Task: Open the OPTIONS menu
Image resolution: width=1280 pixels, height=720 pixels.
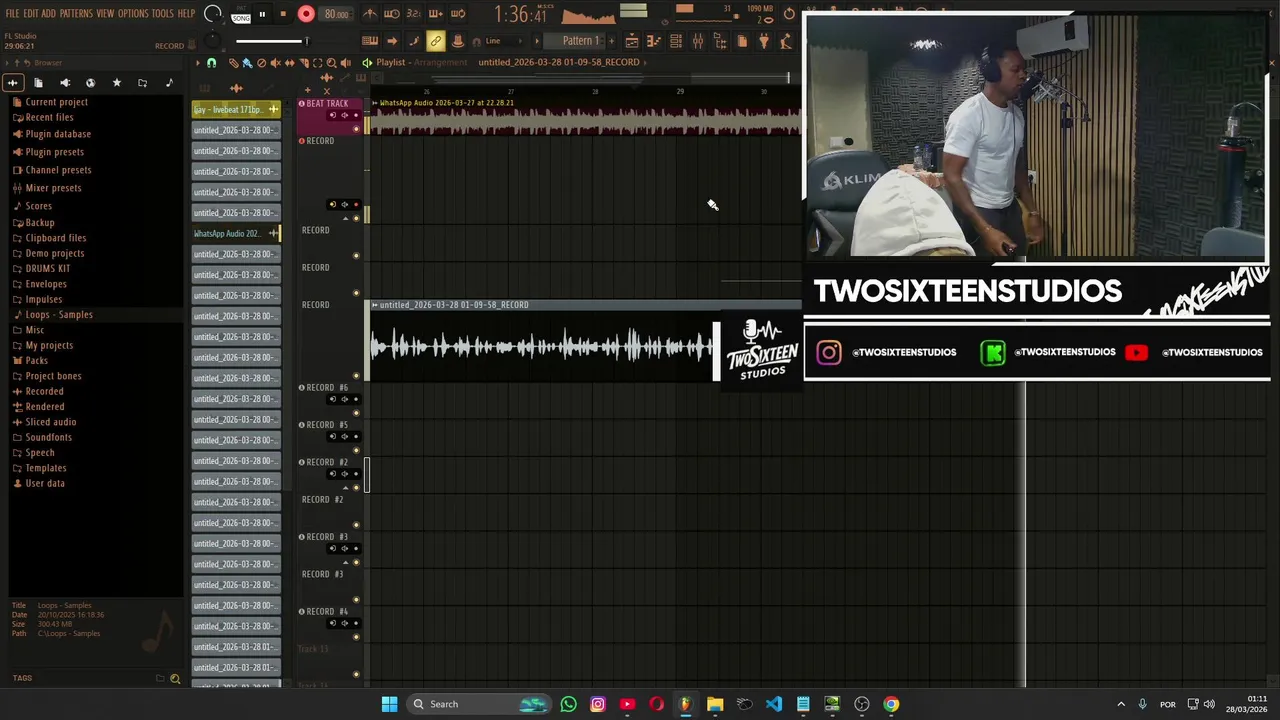Action: pos(133,13)
